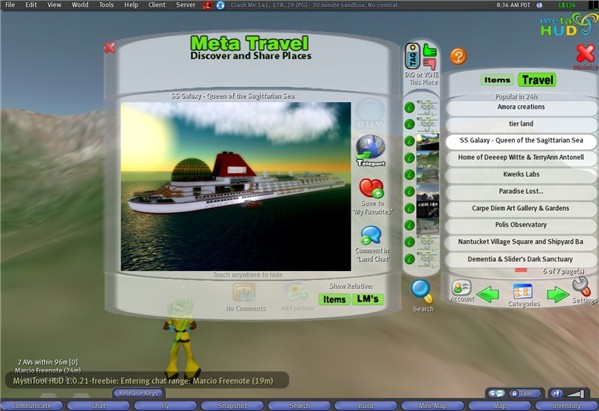Open the Edit menu

[31, 5]
